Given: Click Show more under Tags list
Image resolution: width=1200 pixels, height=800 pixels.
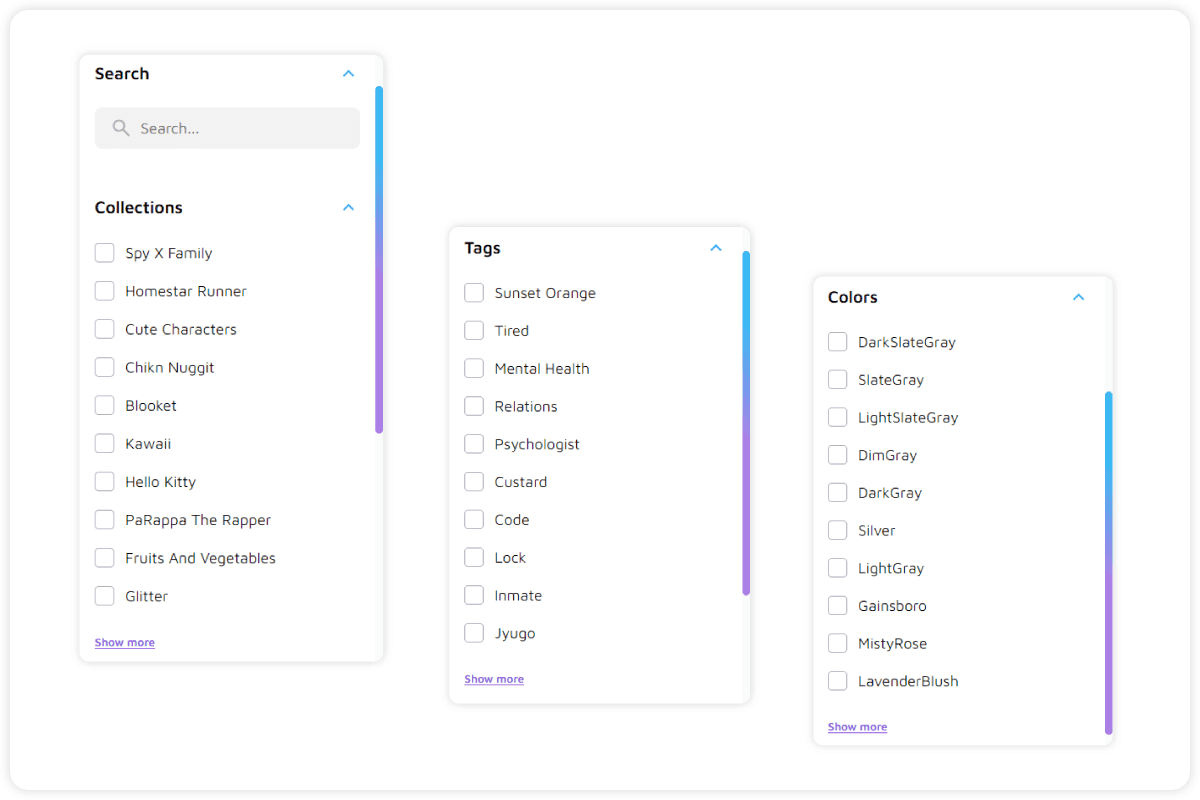Looking at the screenshot, I should click(494, 679).
